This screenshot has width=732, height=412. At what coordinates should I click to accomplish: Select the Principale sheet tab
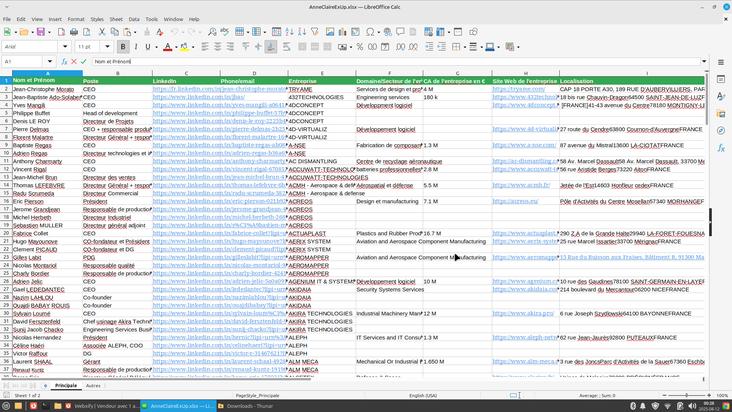pyautogui.click(x=66, y=385)
